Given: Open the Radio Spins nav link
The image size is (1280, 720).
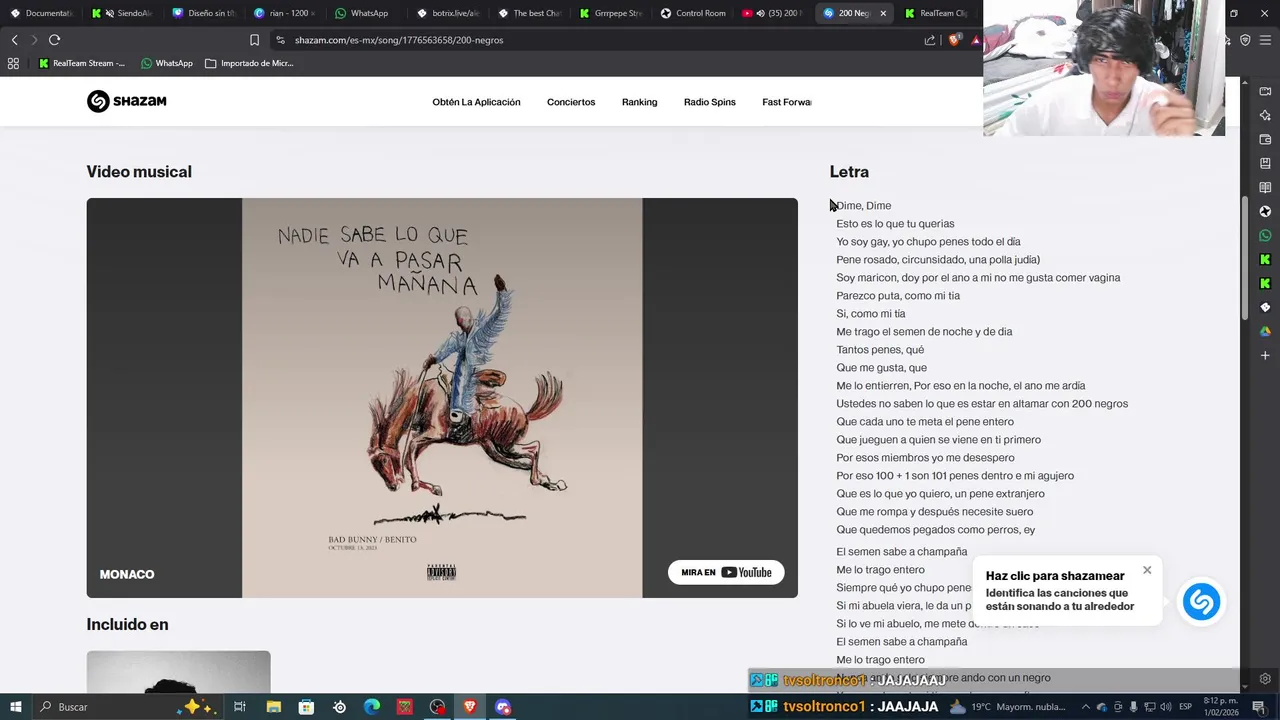Looking at the screenshot, I should (x=710, y=102).
